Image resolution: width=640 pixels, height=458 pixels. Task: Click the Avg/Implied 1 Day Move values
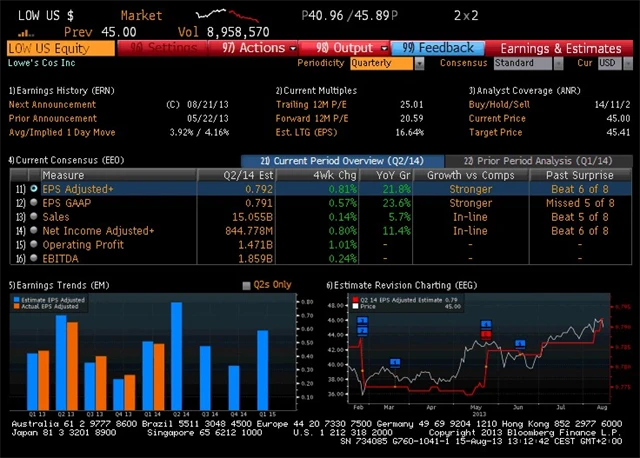[x=199, y=132]
